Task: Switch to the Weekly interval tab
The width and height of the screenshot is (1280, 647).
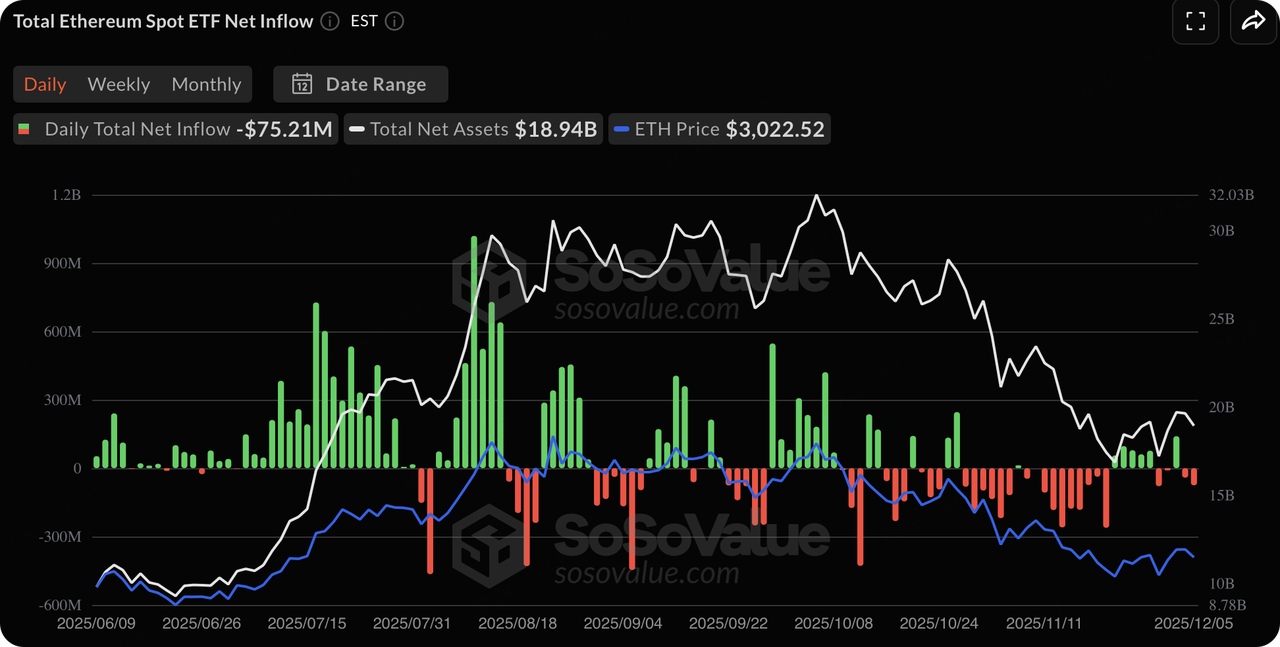Action: point(119,84)
